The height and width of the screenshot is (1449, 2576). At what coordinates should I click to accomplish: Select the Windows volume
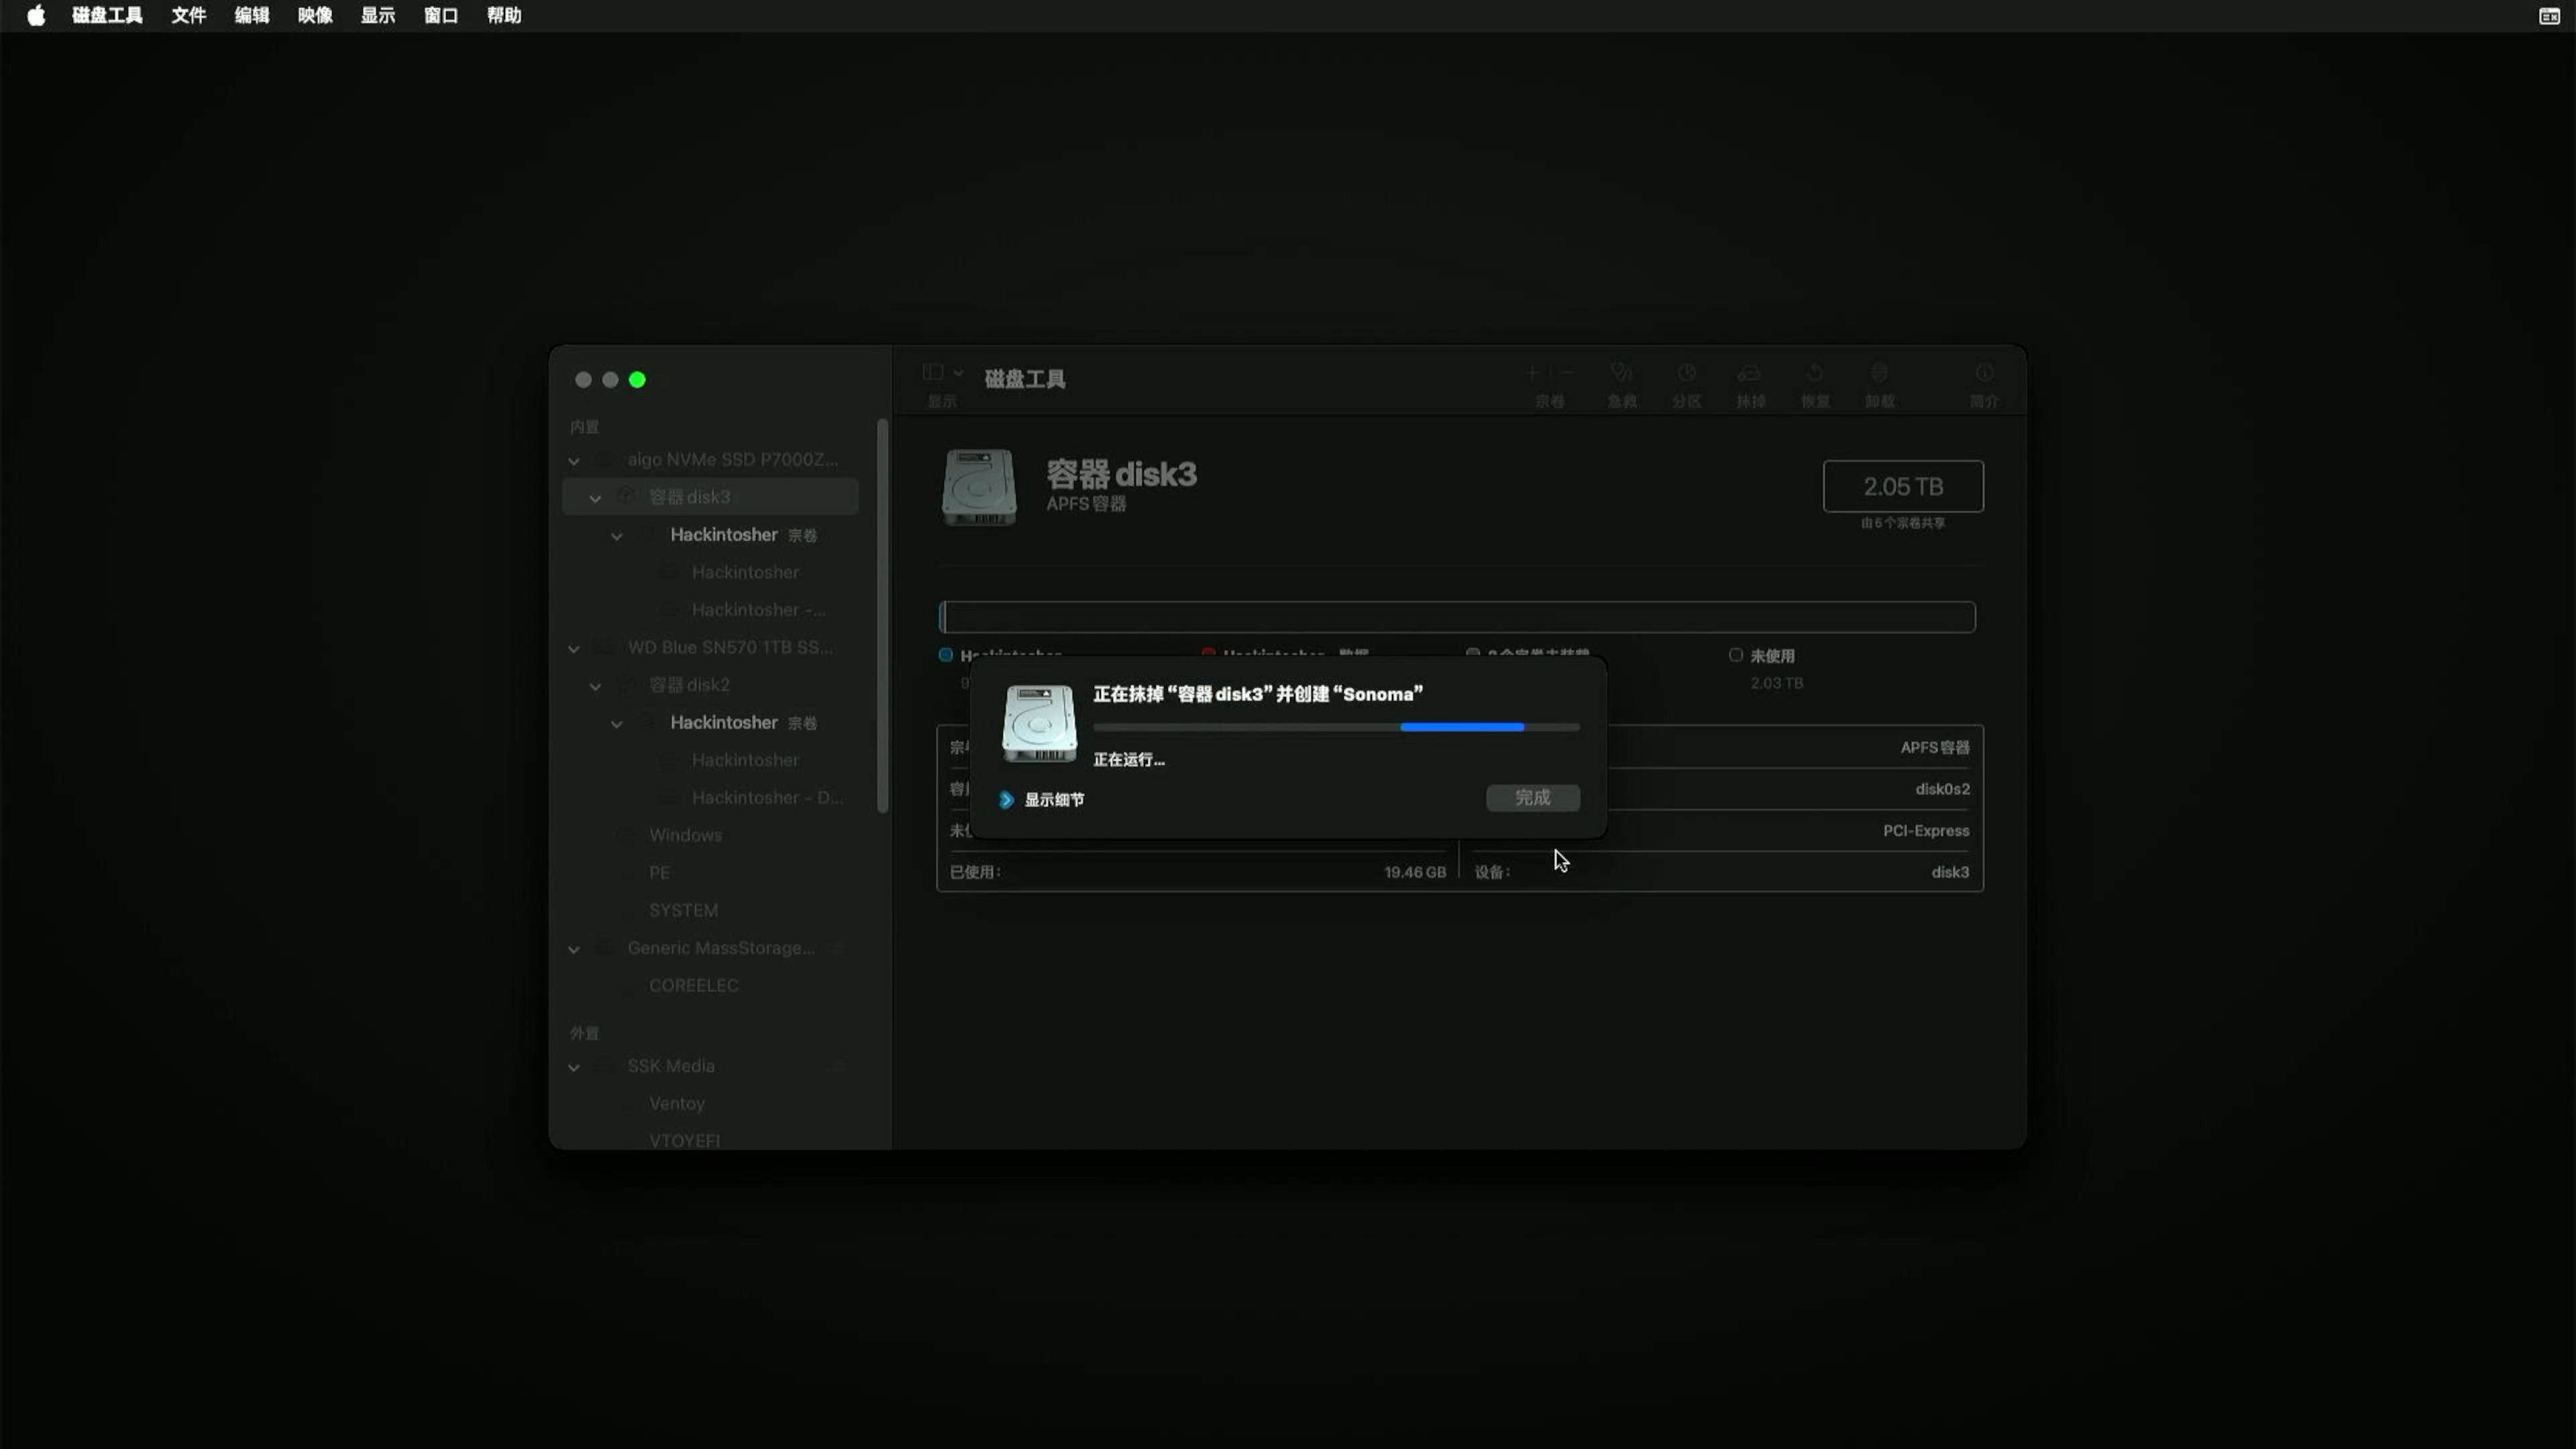685,834
